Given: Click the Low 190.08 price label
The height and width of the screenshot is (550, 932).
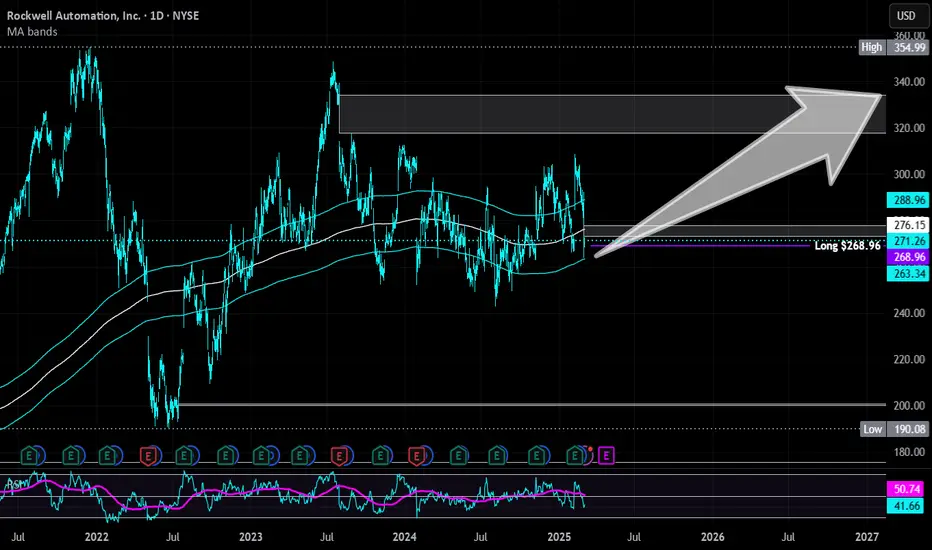Looking at the screenshot, I should pyautogui.click(x=893, y=429).
